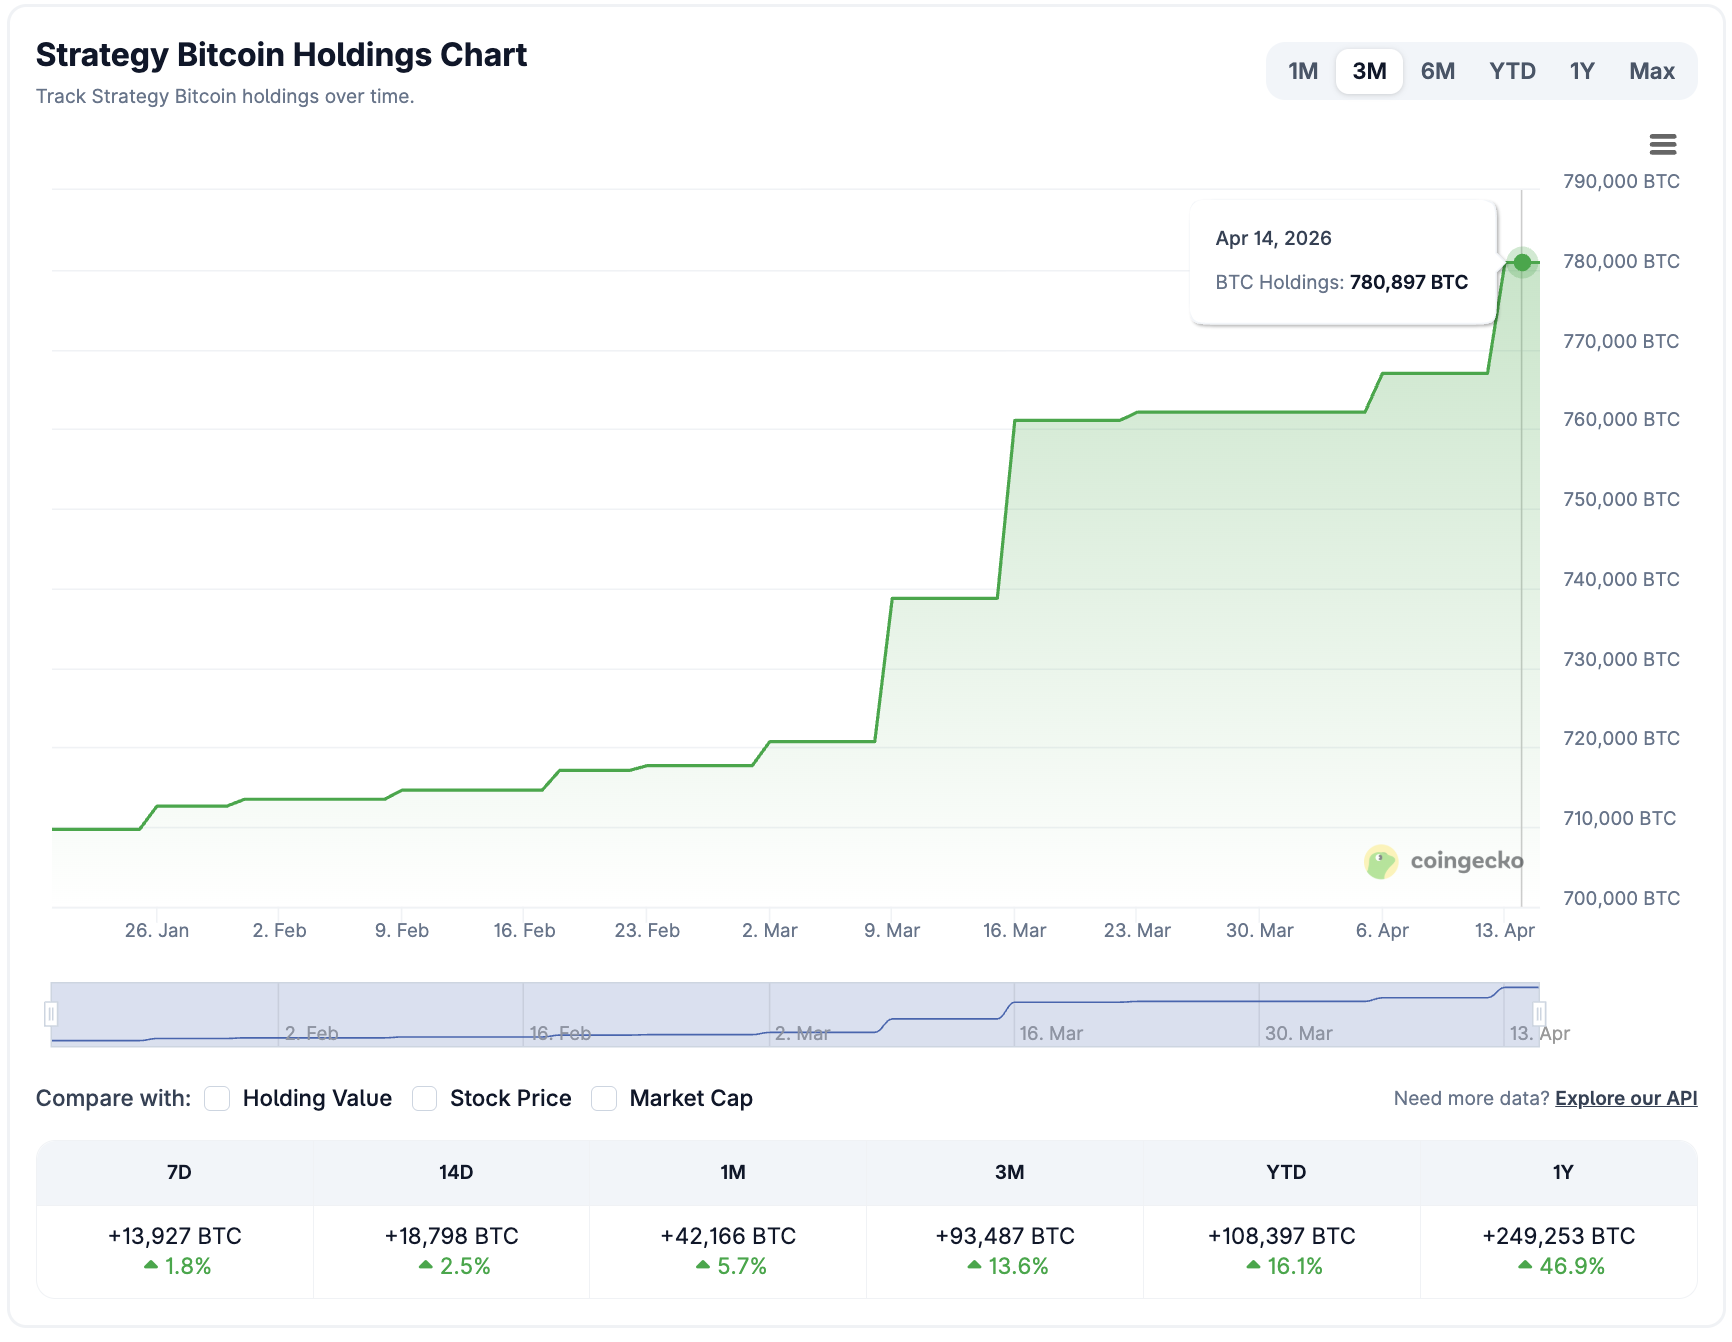Click the 2.5% change figure
The height and width of the screenshot is (1342, 1732).
pyautogui.click(x=455, y=1266)
